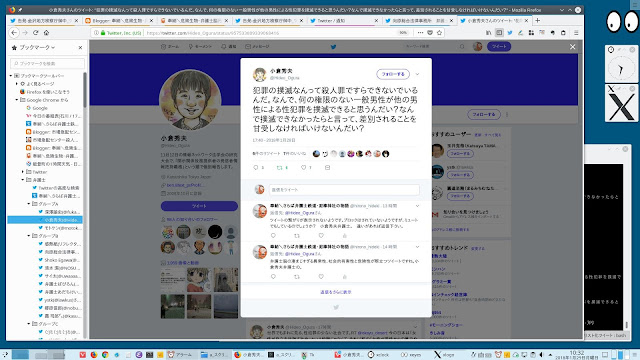
Task: Reply to the tweet using the speech-bubble icon
Action: (x=256, y=167)
